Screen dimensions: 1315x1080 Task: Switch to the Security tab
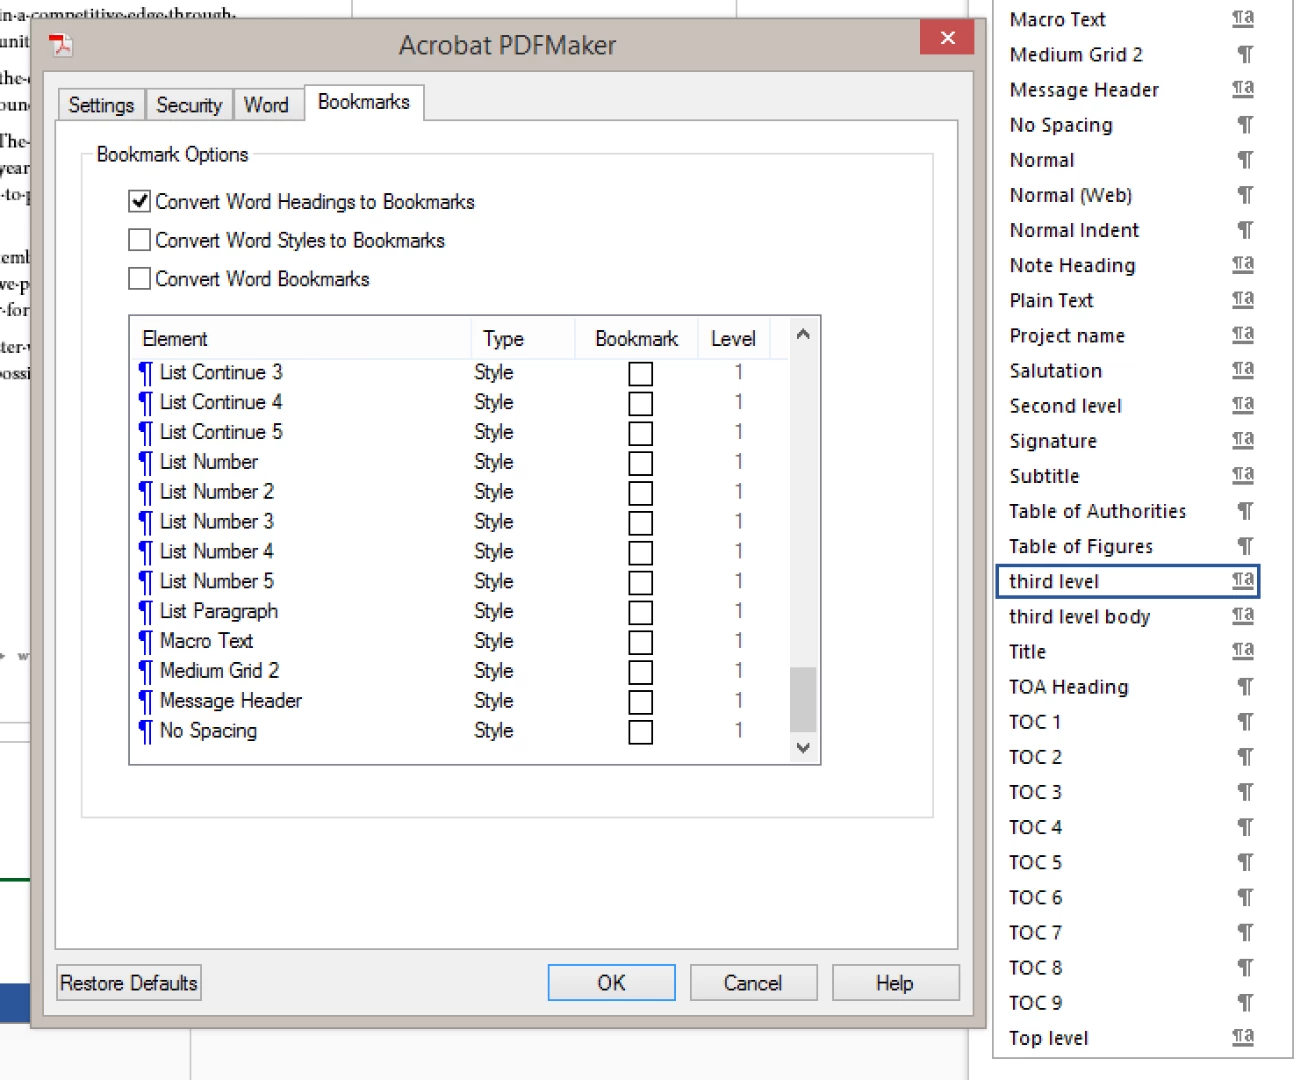pos(189,105)
